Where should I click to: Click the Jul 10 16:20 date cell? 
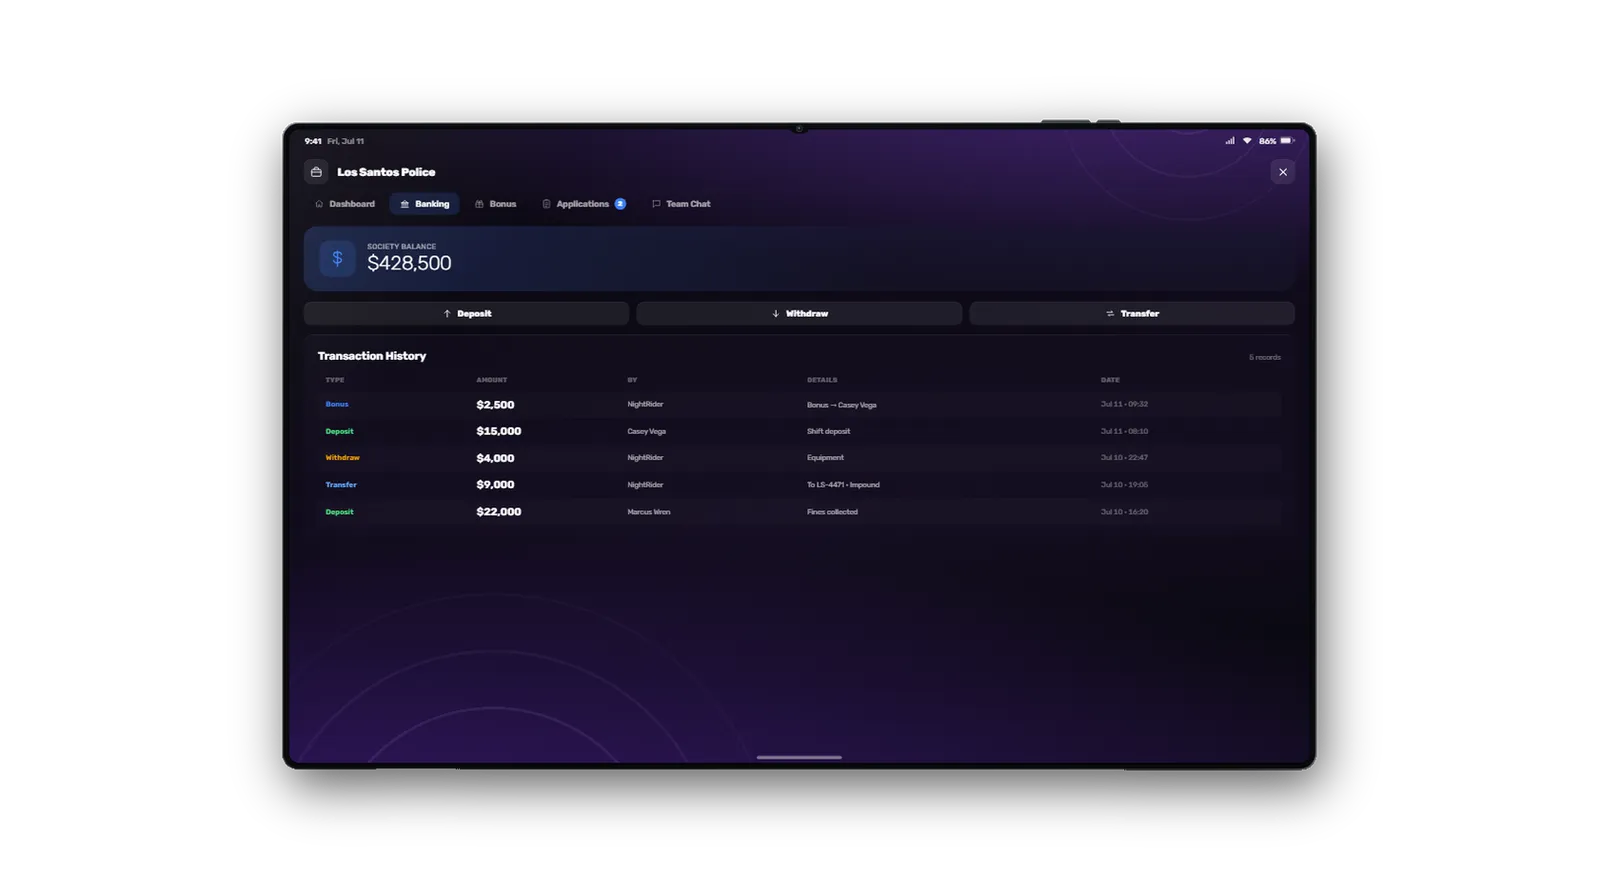click(x=1124, y=511)
